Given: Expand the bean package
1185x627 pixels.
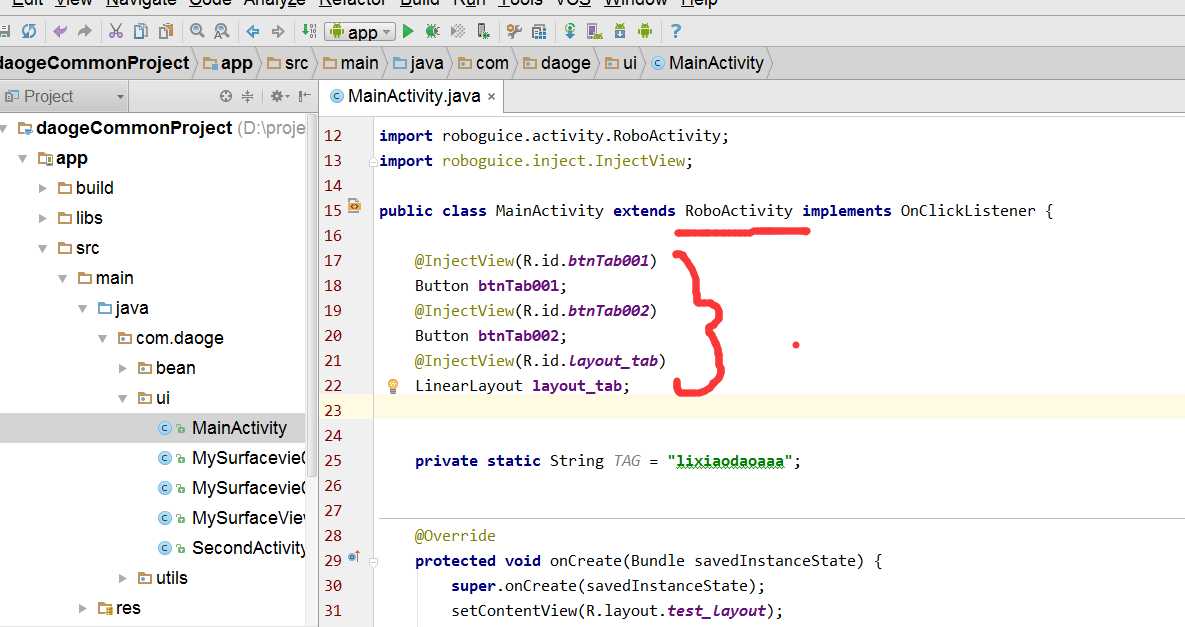Looking at the screenshot, I should tap(122, 369).
